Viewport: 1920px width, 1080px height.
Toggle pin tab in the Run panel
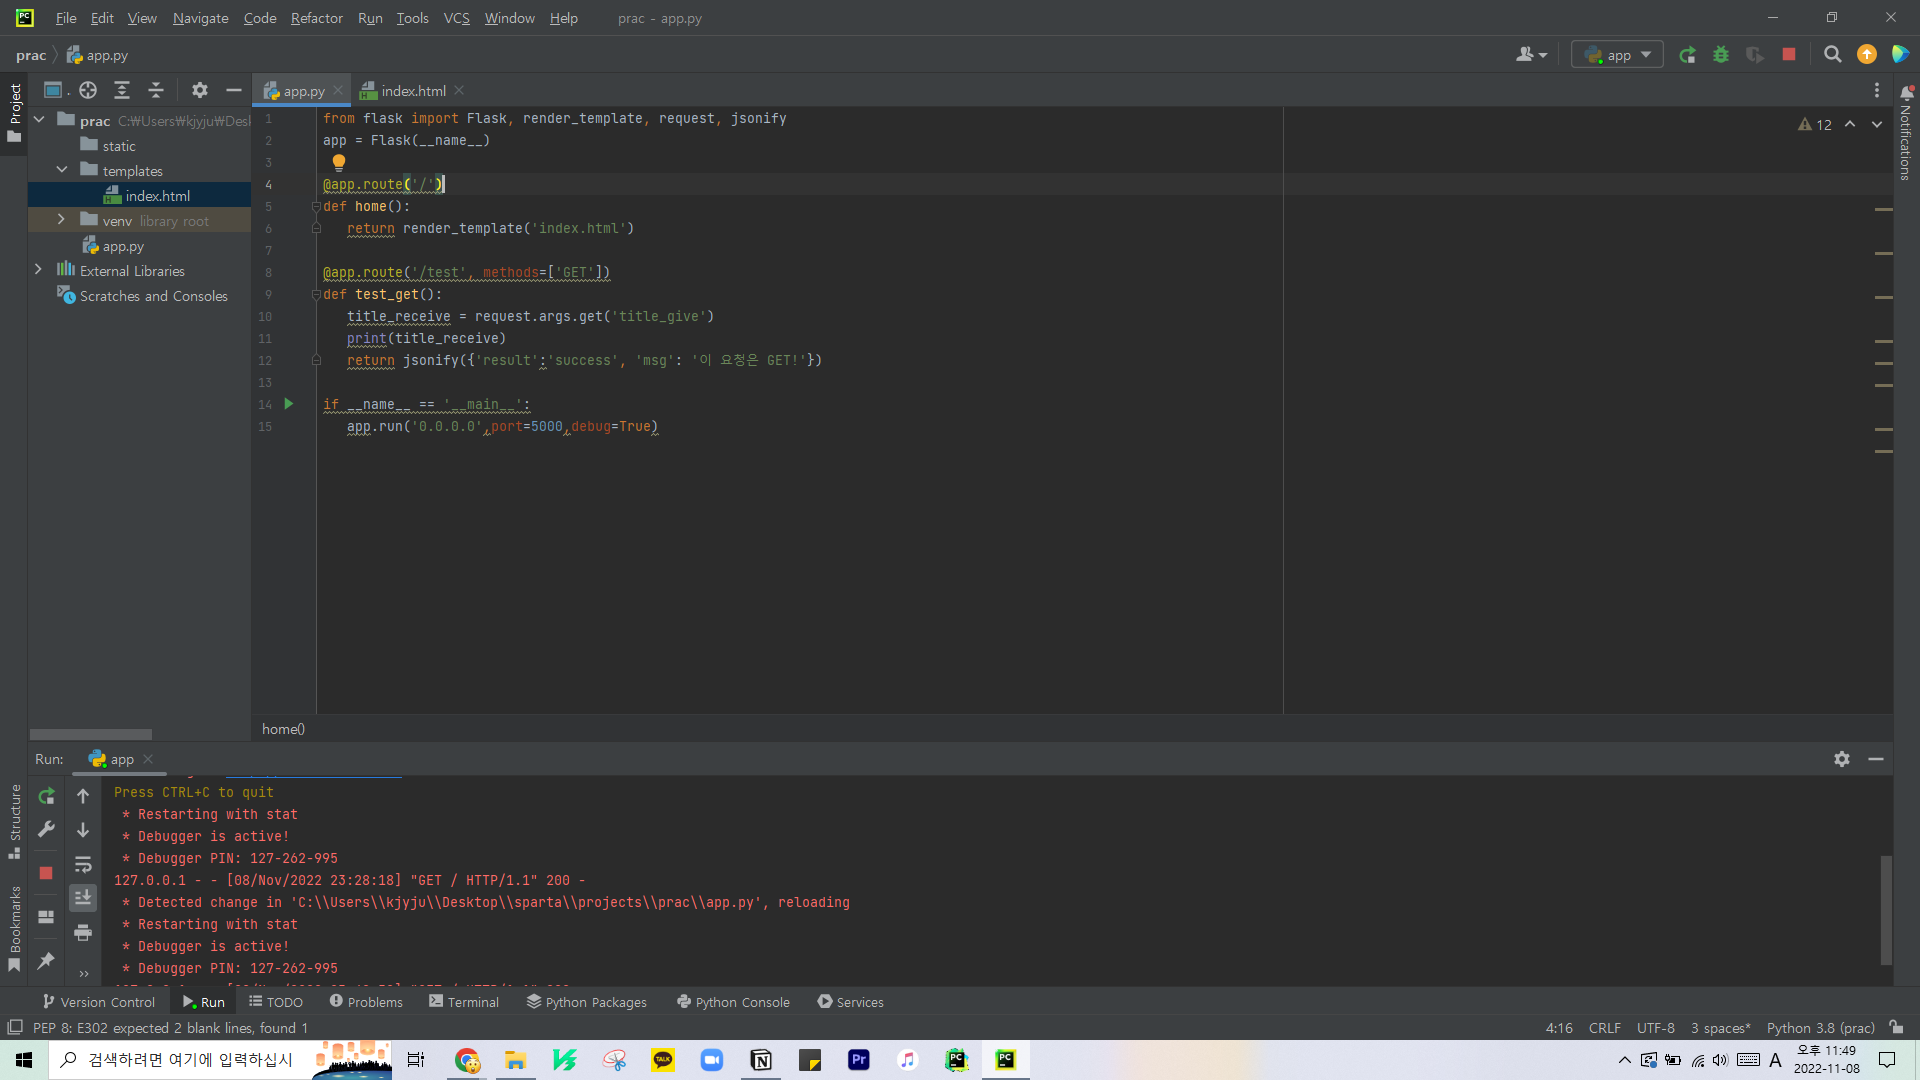pos(46,961)
